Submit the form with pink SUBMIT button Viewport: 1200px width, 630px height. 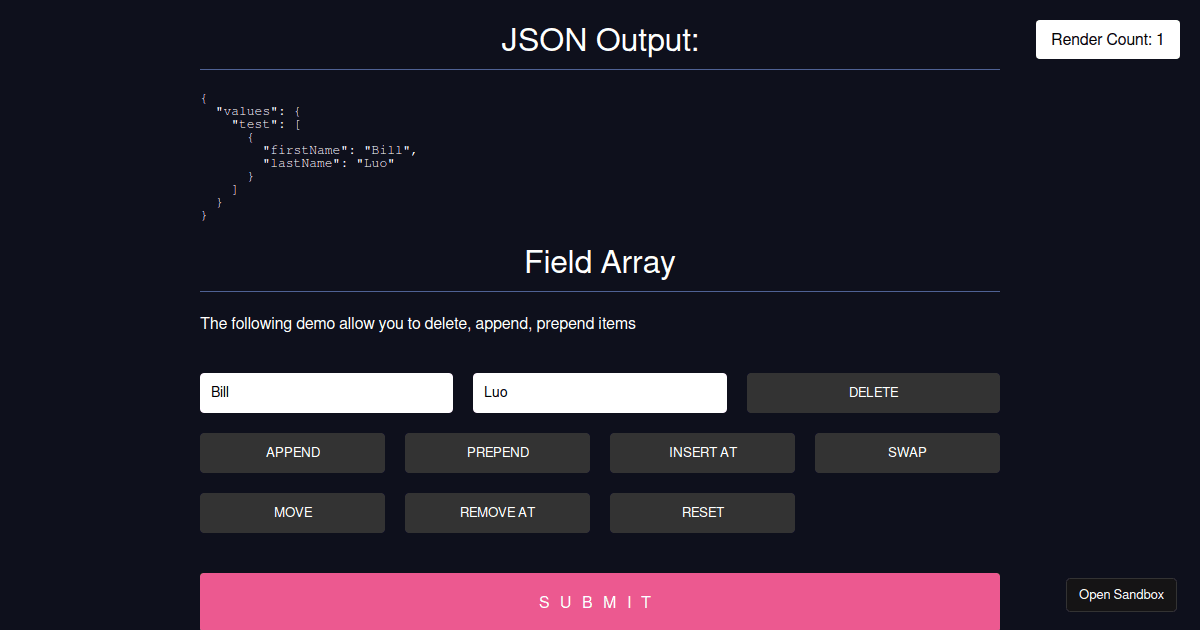(x=600, y=602)
